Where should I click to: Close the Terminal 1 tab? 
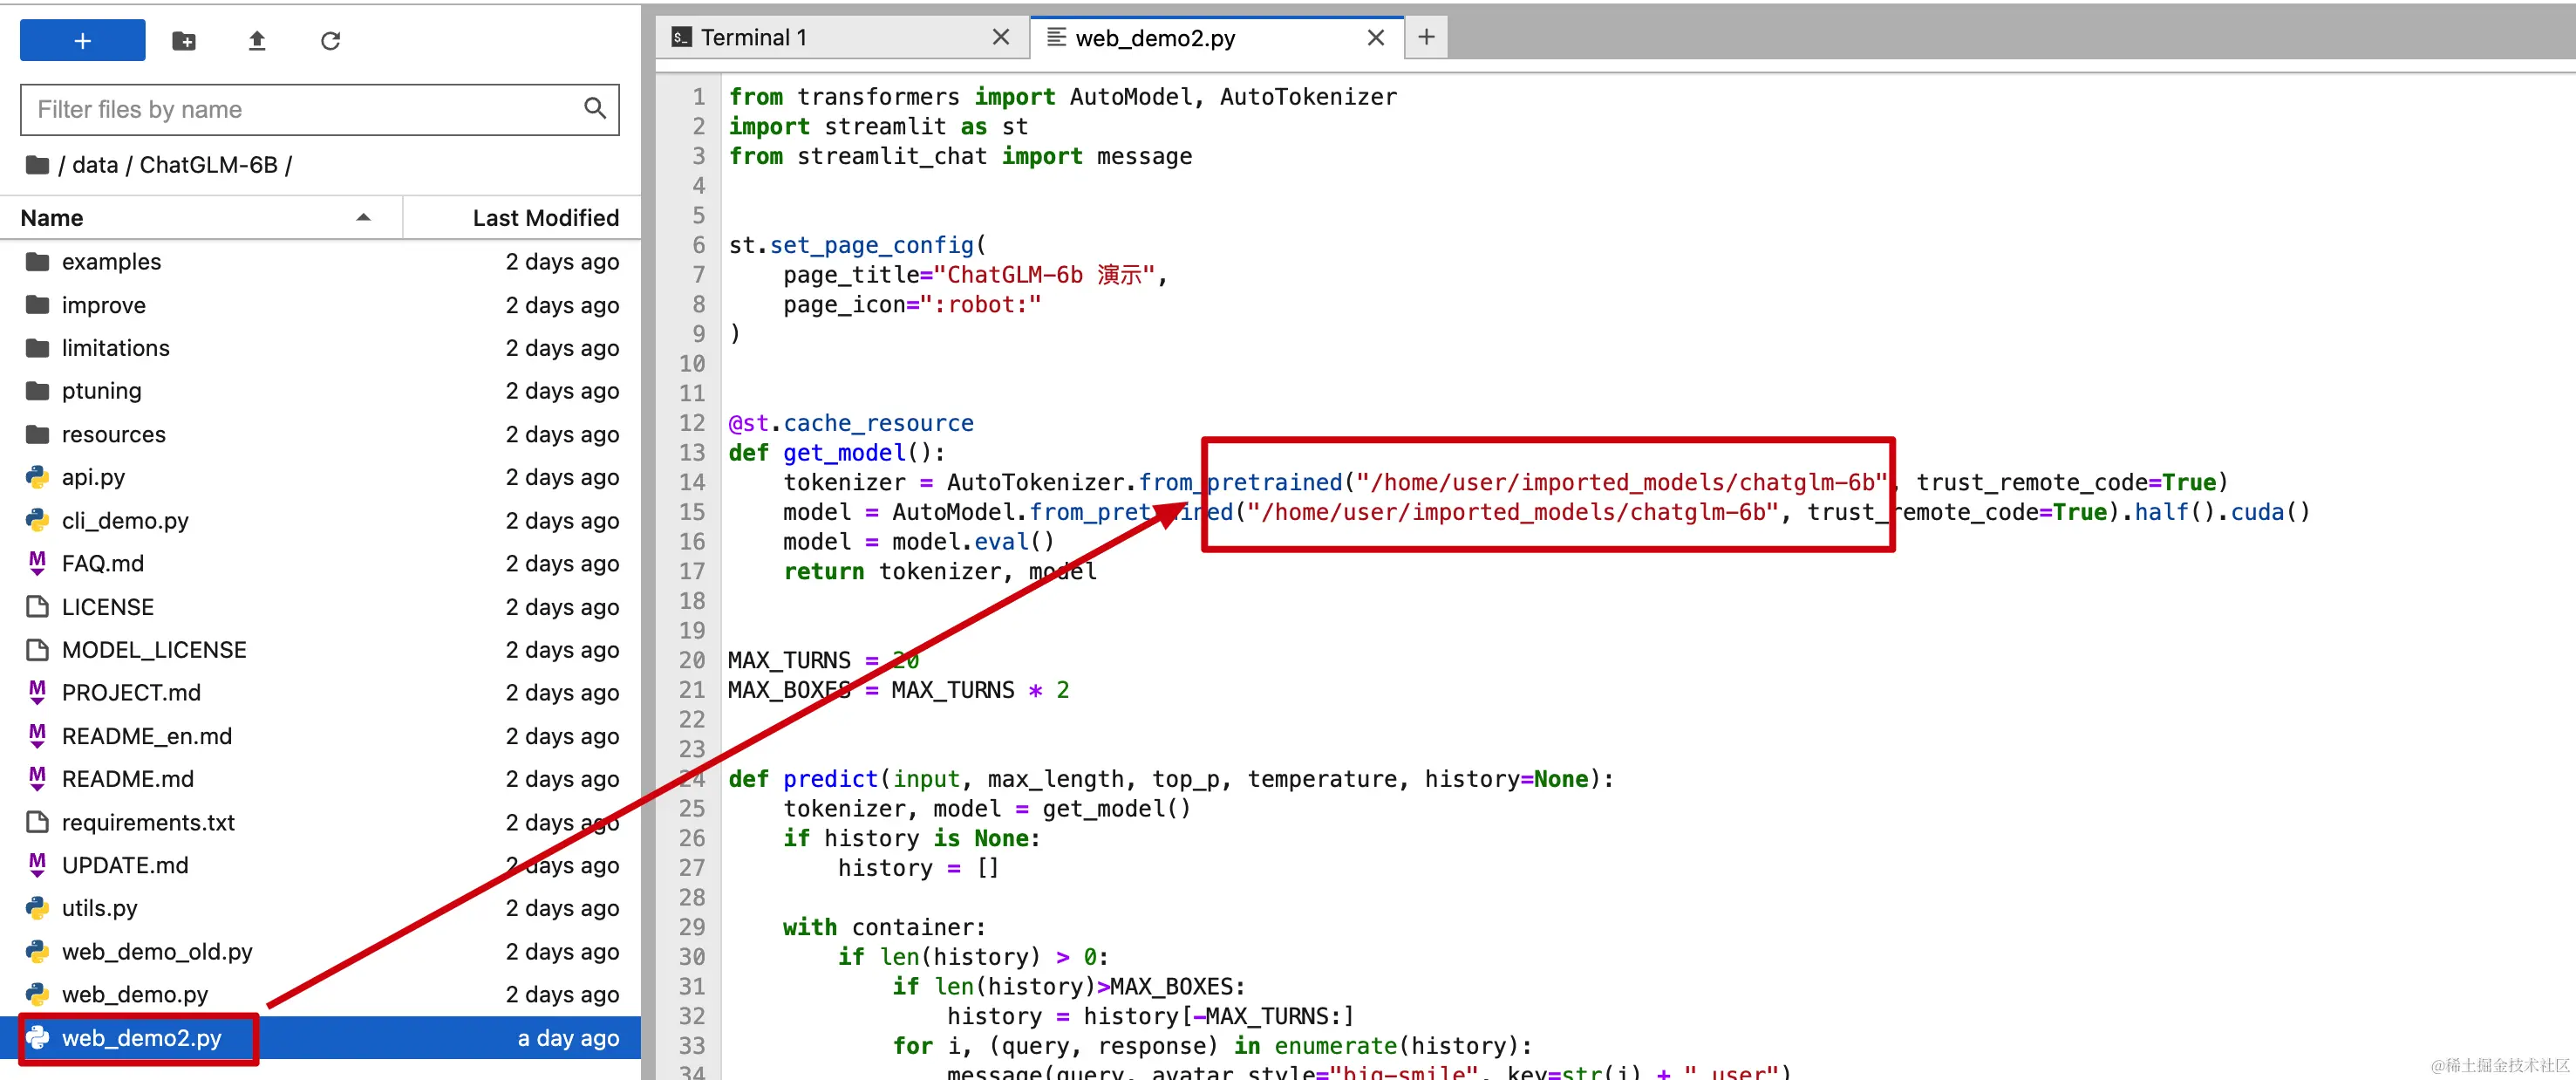(x=1000, y=38)
